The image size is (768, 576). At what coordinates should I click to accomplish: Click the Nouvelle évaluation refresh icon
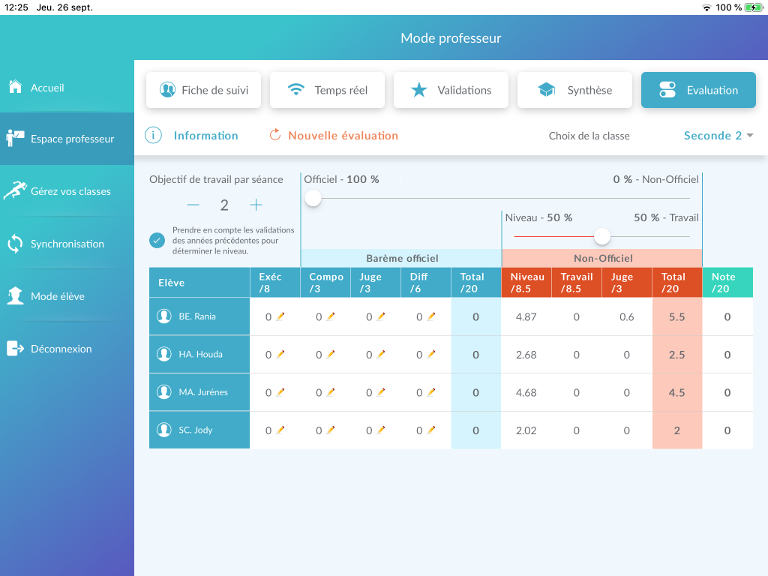[x=275, y=135]
